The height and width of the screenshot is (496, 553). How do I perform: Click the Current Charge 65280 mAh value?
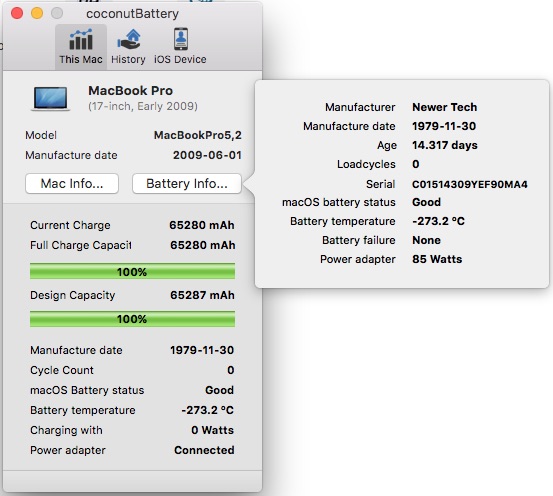click(202, 225)
